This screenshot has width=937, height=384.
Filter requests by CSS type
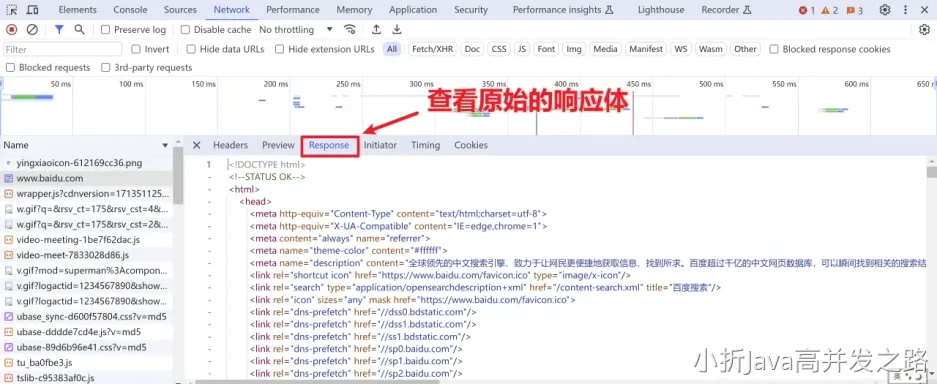tap(499, 49)
